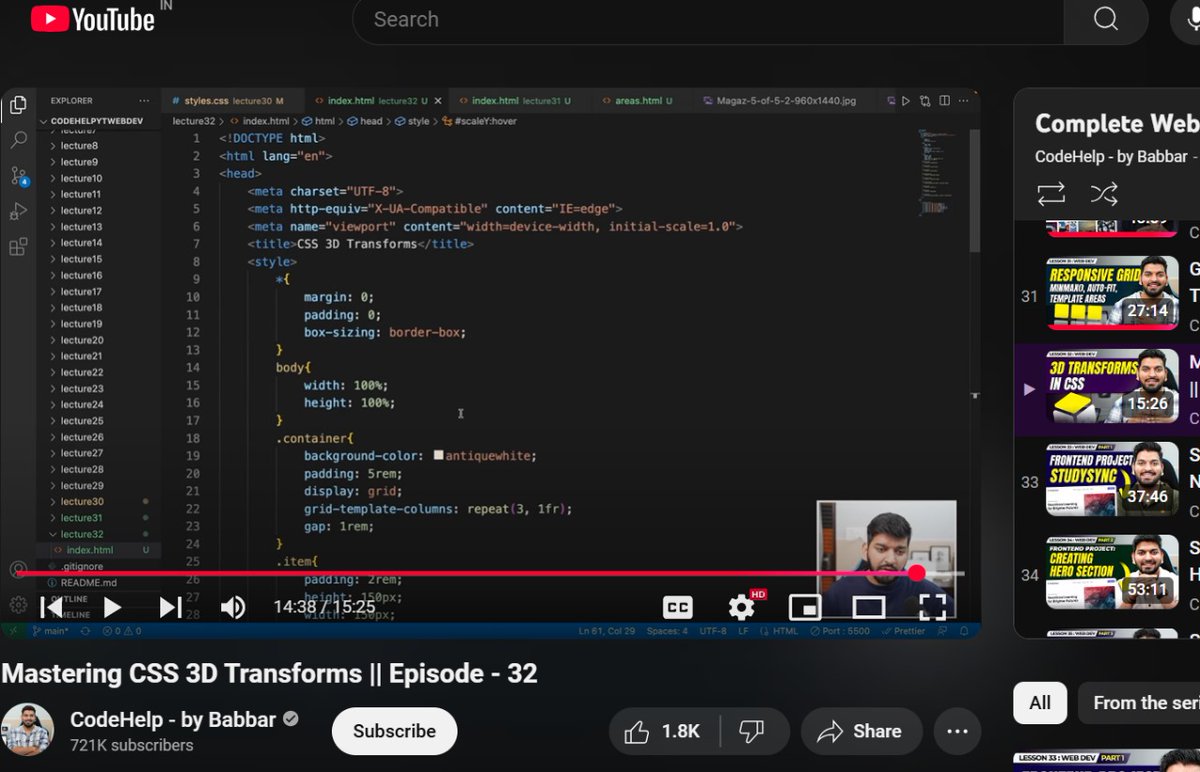Open the 3D Transforms in CSS thumbnail

coord(1112,387)
